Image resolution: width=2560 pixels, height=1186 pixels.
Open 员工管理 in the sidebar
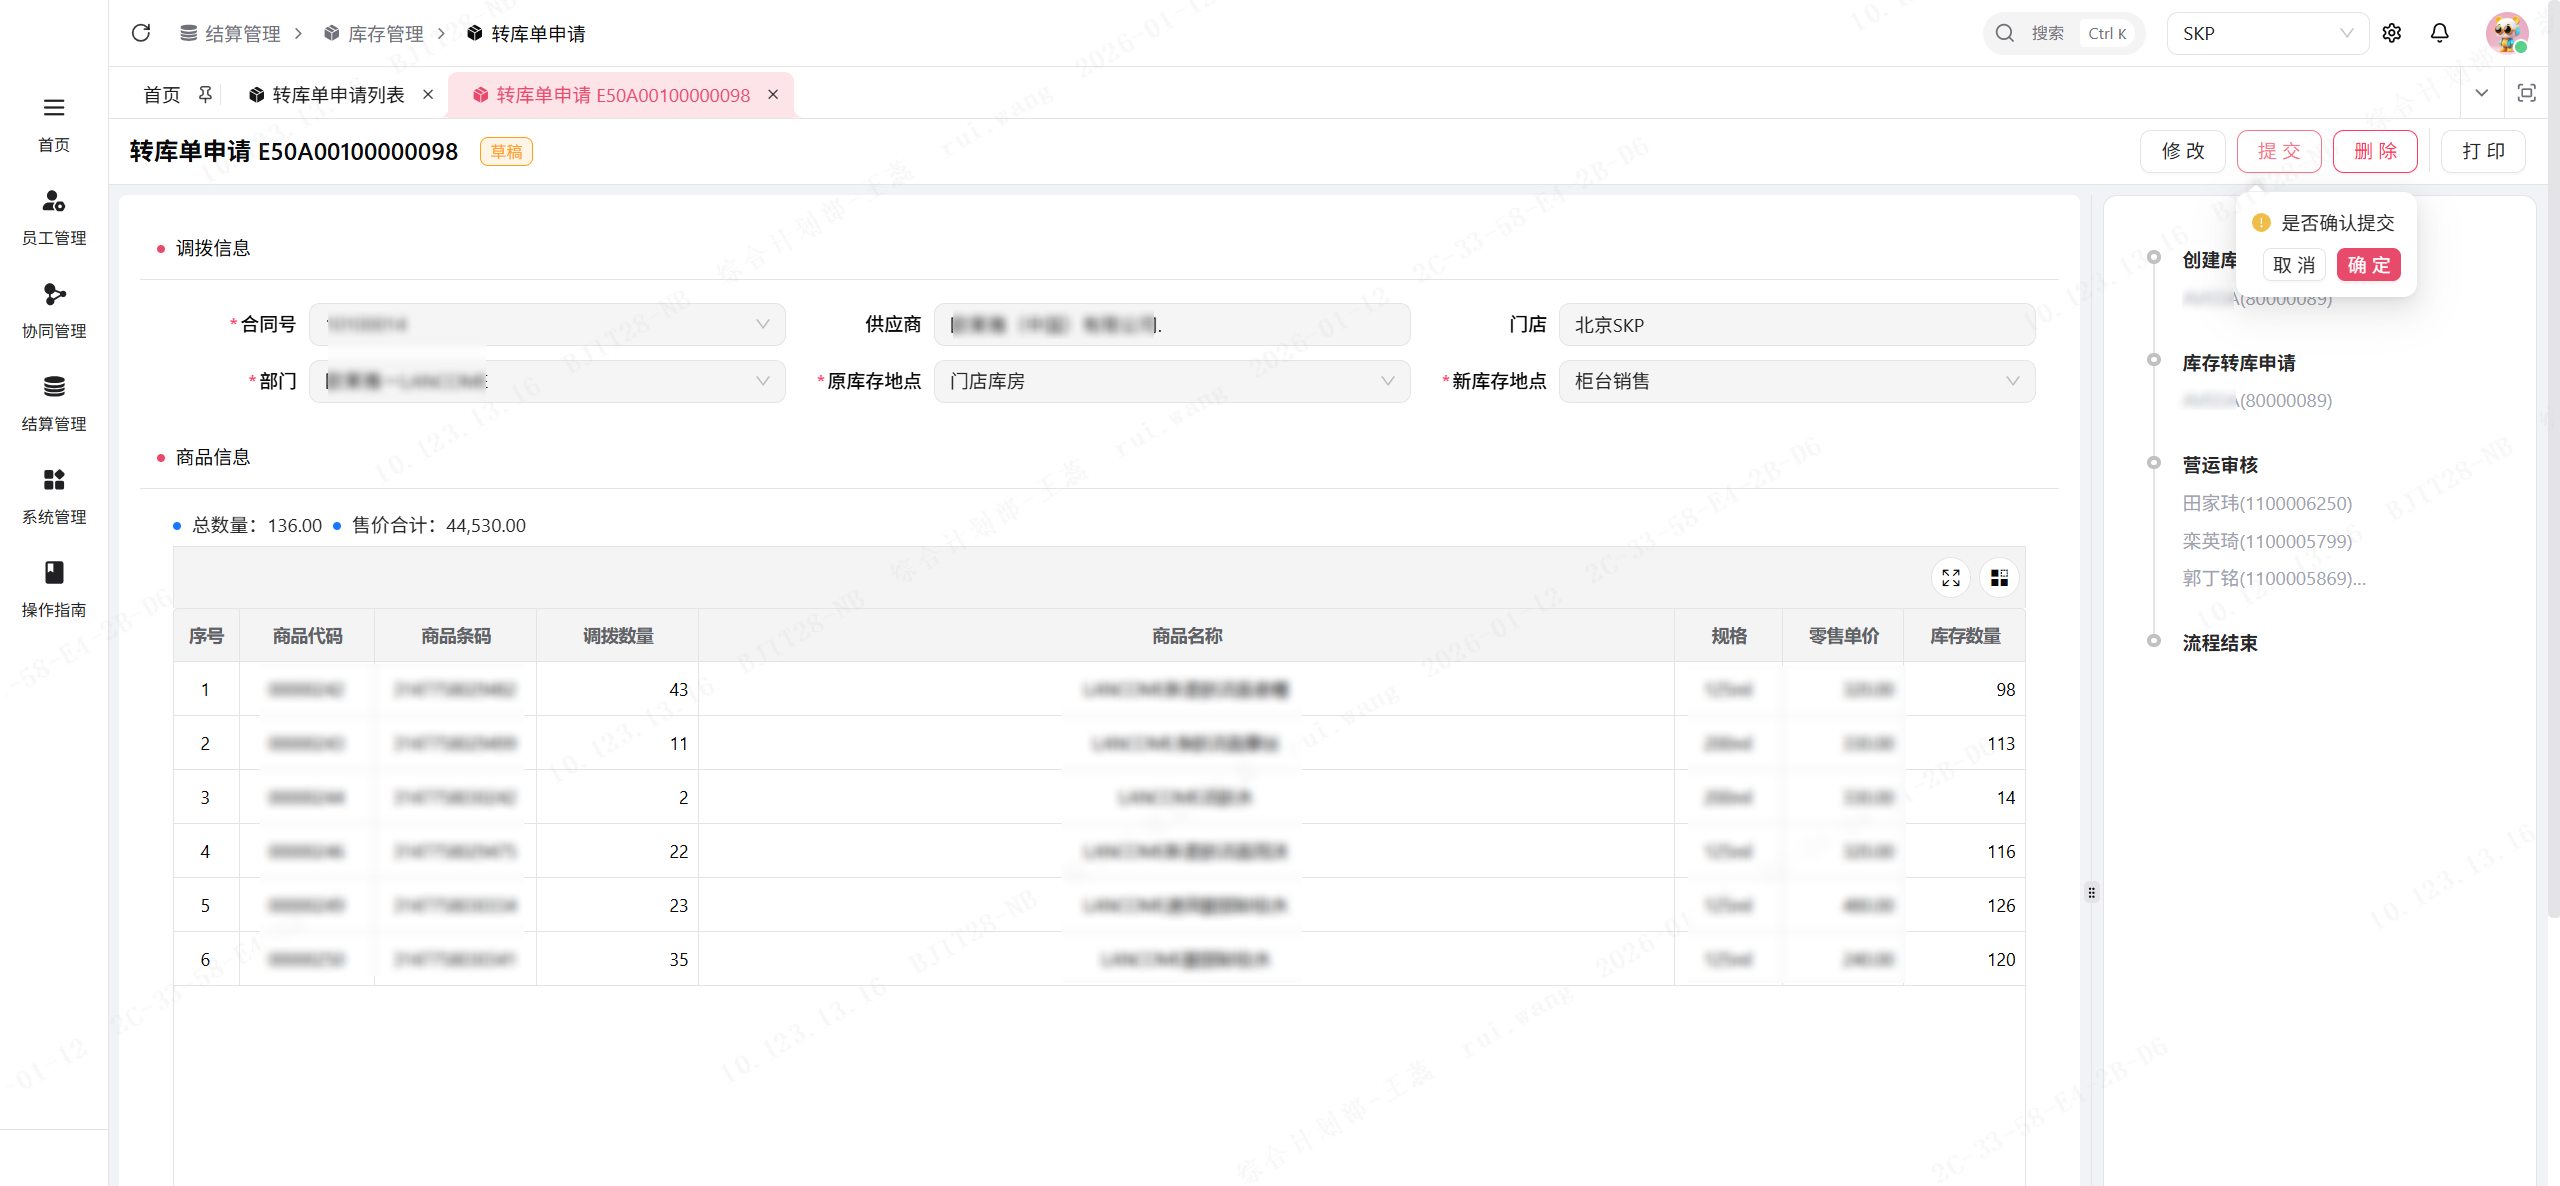coord(54,217)
